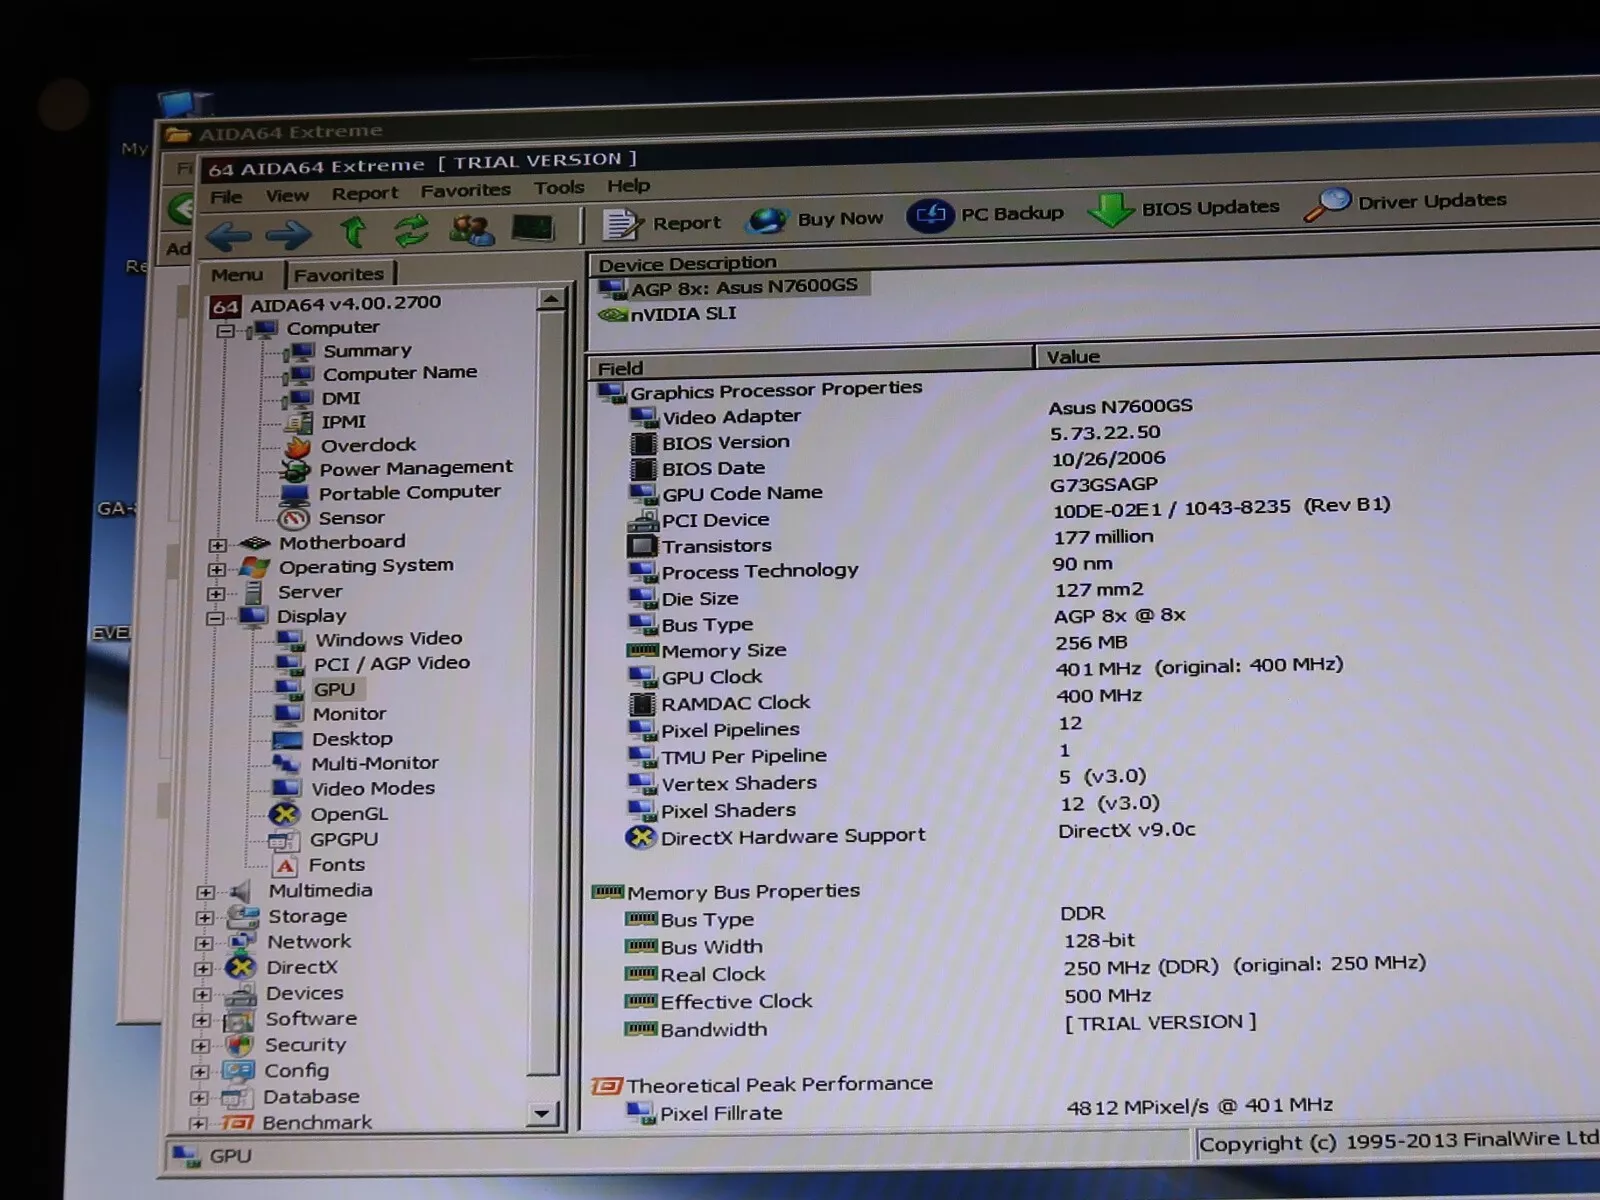Click tree scrollbar up arrow
Image resolution: width=1600 pixels, height=1200 pixels.
552,299
